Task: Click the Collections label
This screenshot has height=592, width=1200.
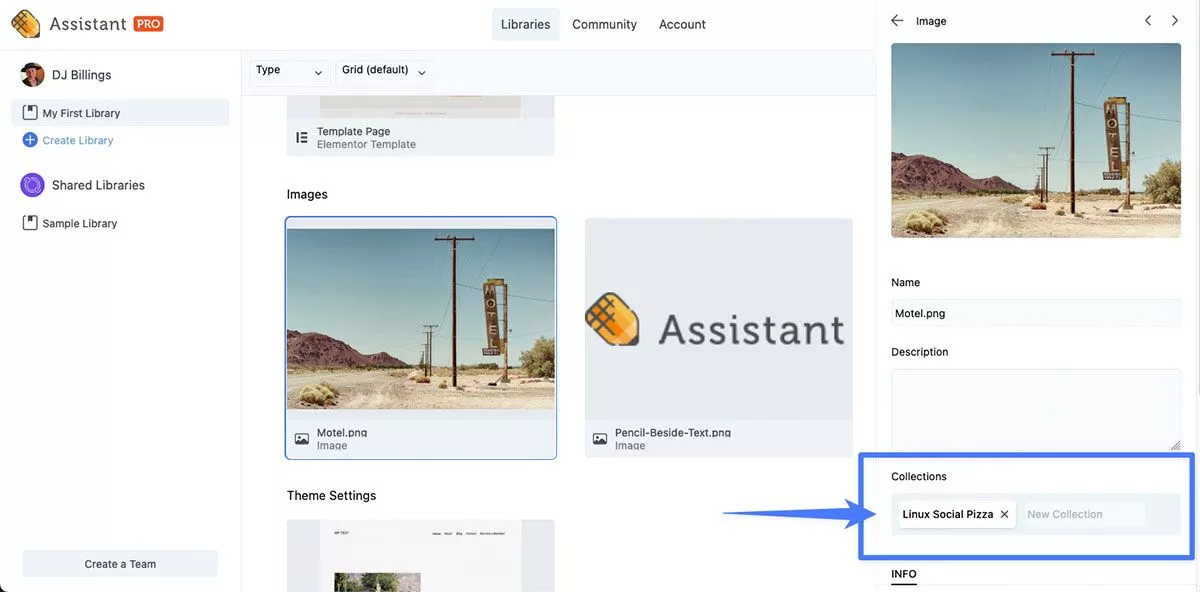Action: 919,477
